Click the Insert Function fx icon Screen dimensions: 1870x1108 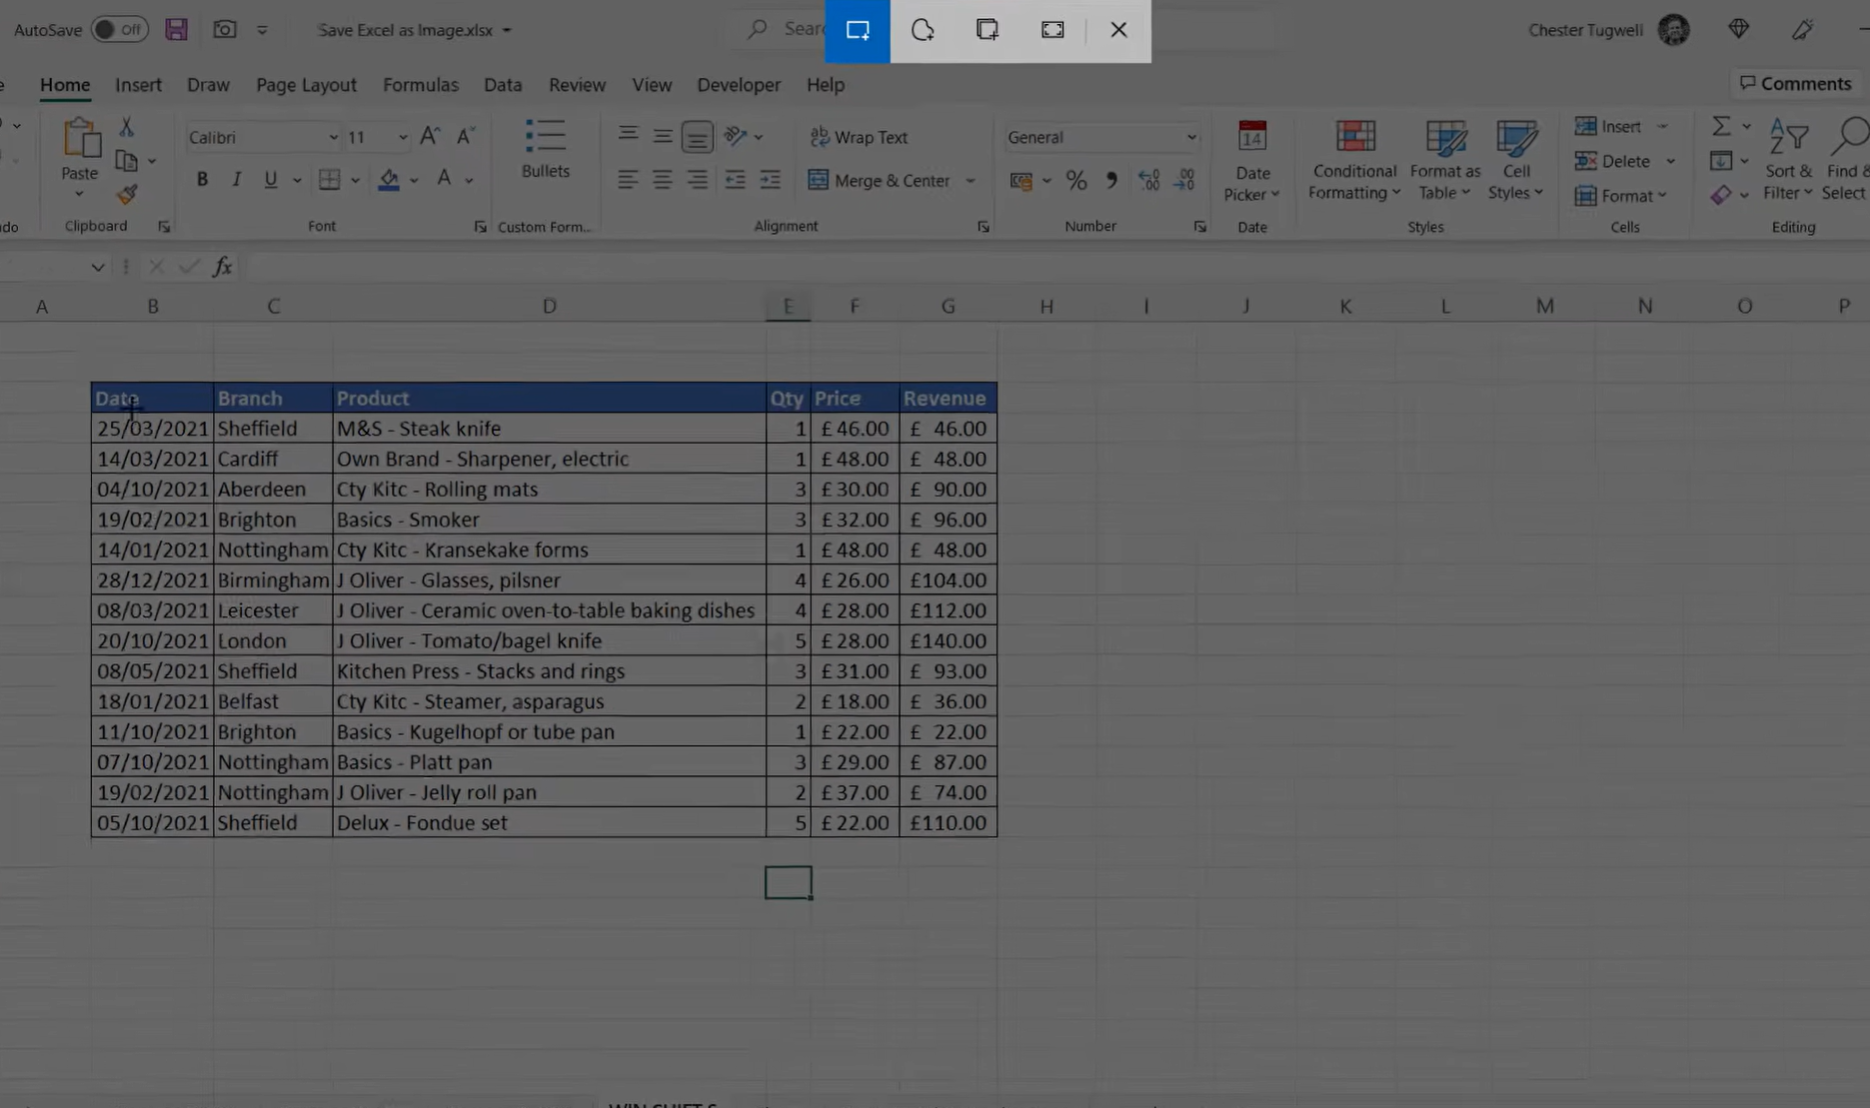222,266
